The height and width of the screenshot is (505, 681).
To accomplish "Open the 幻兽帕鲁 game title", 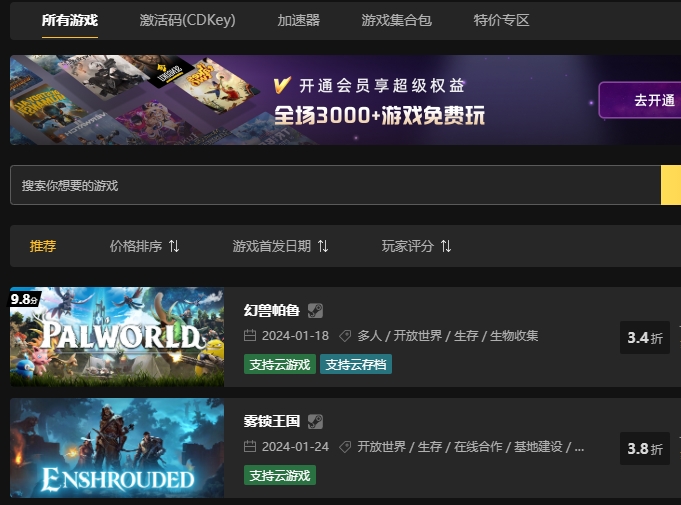I will tap(272, 310).
